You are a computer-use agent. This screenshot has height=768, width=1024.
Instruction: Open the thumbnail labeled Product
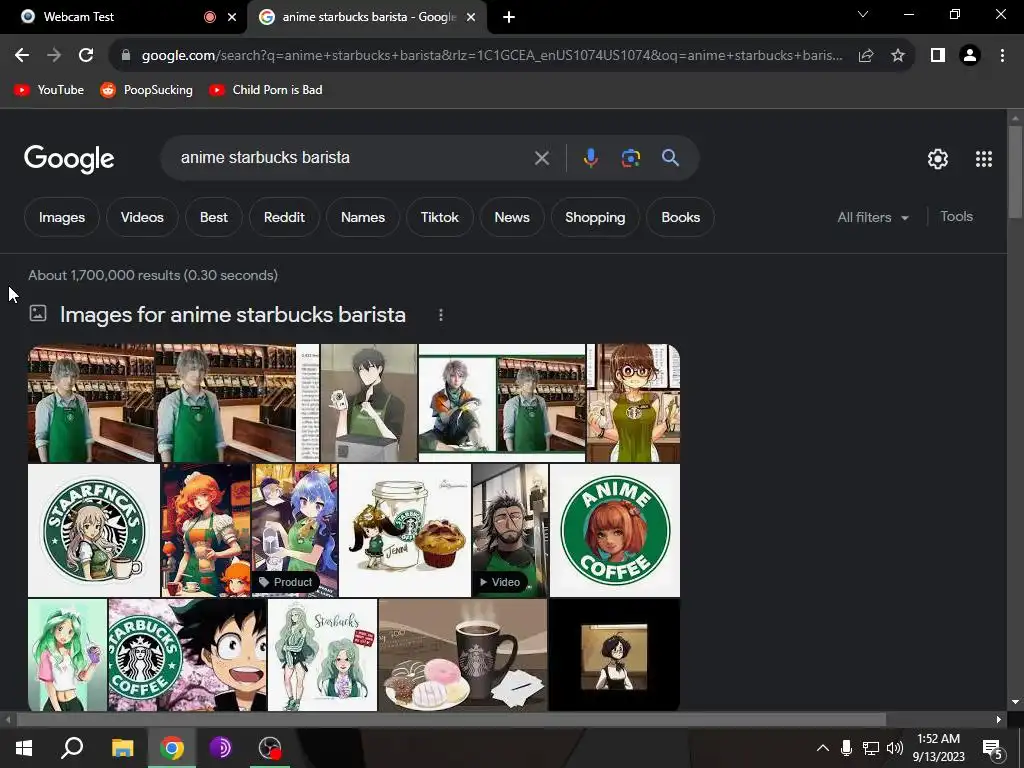click(295, 530)
